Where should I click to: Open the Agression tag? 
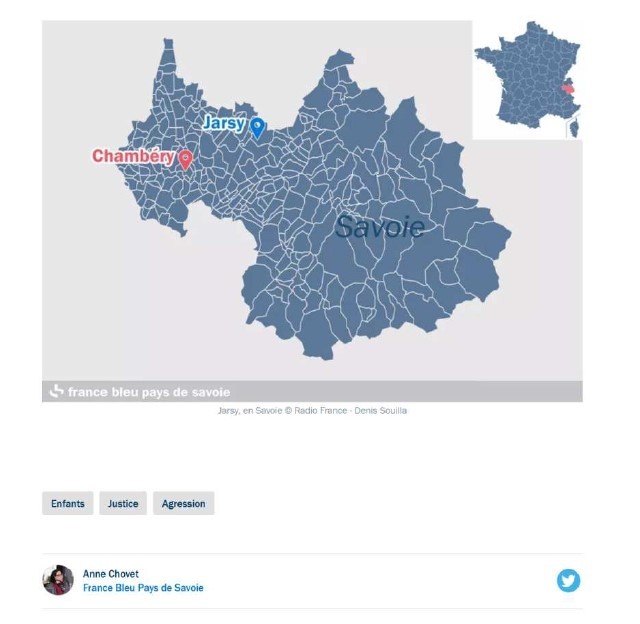(x=184, y=503)
